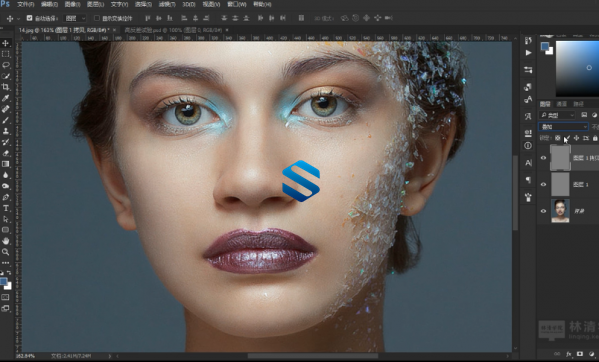Select the Brush tool
The height and width of the screenshot is (362, 599).
pos(6,120)
